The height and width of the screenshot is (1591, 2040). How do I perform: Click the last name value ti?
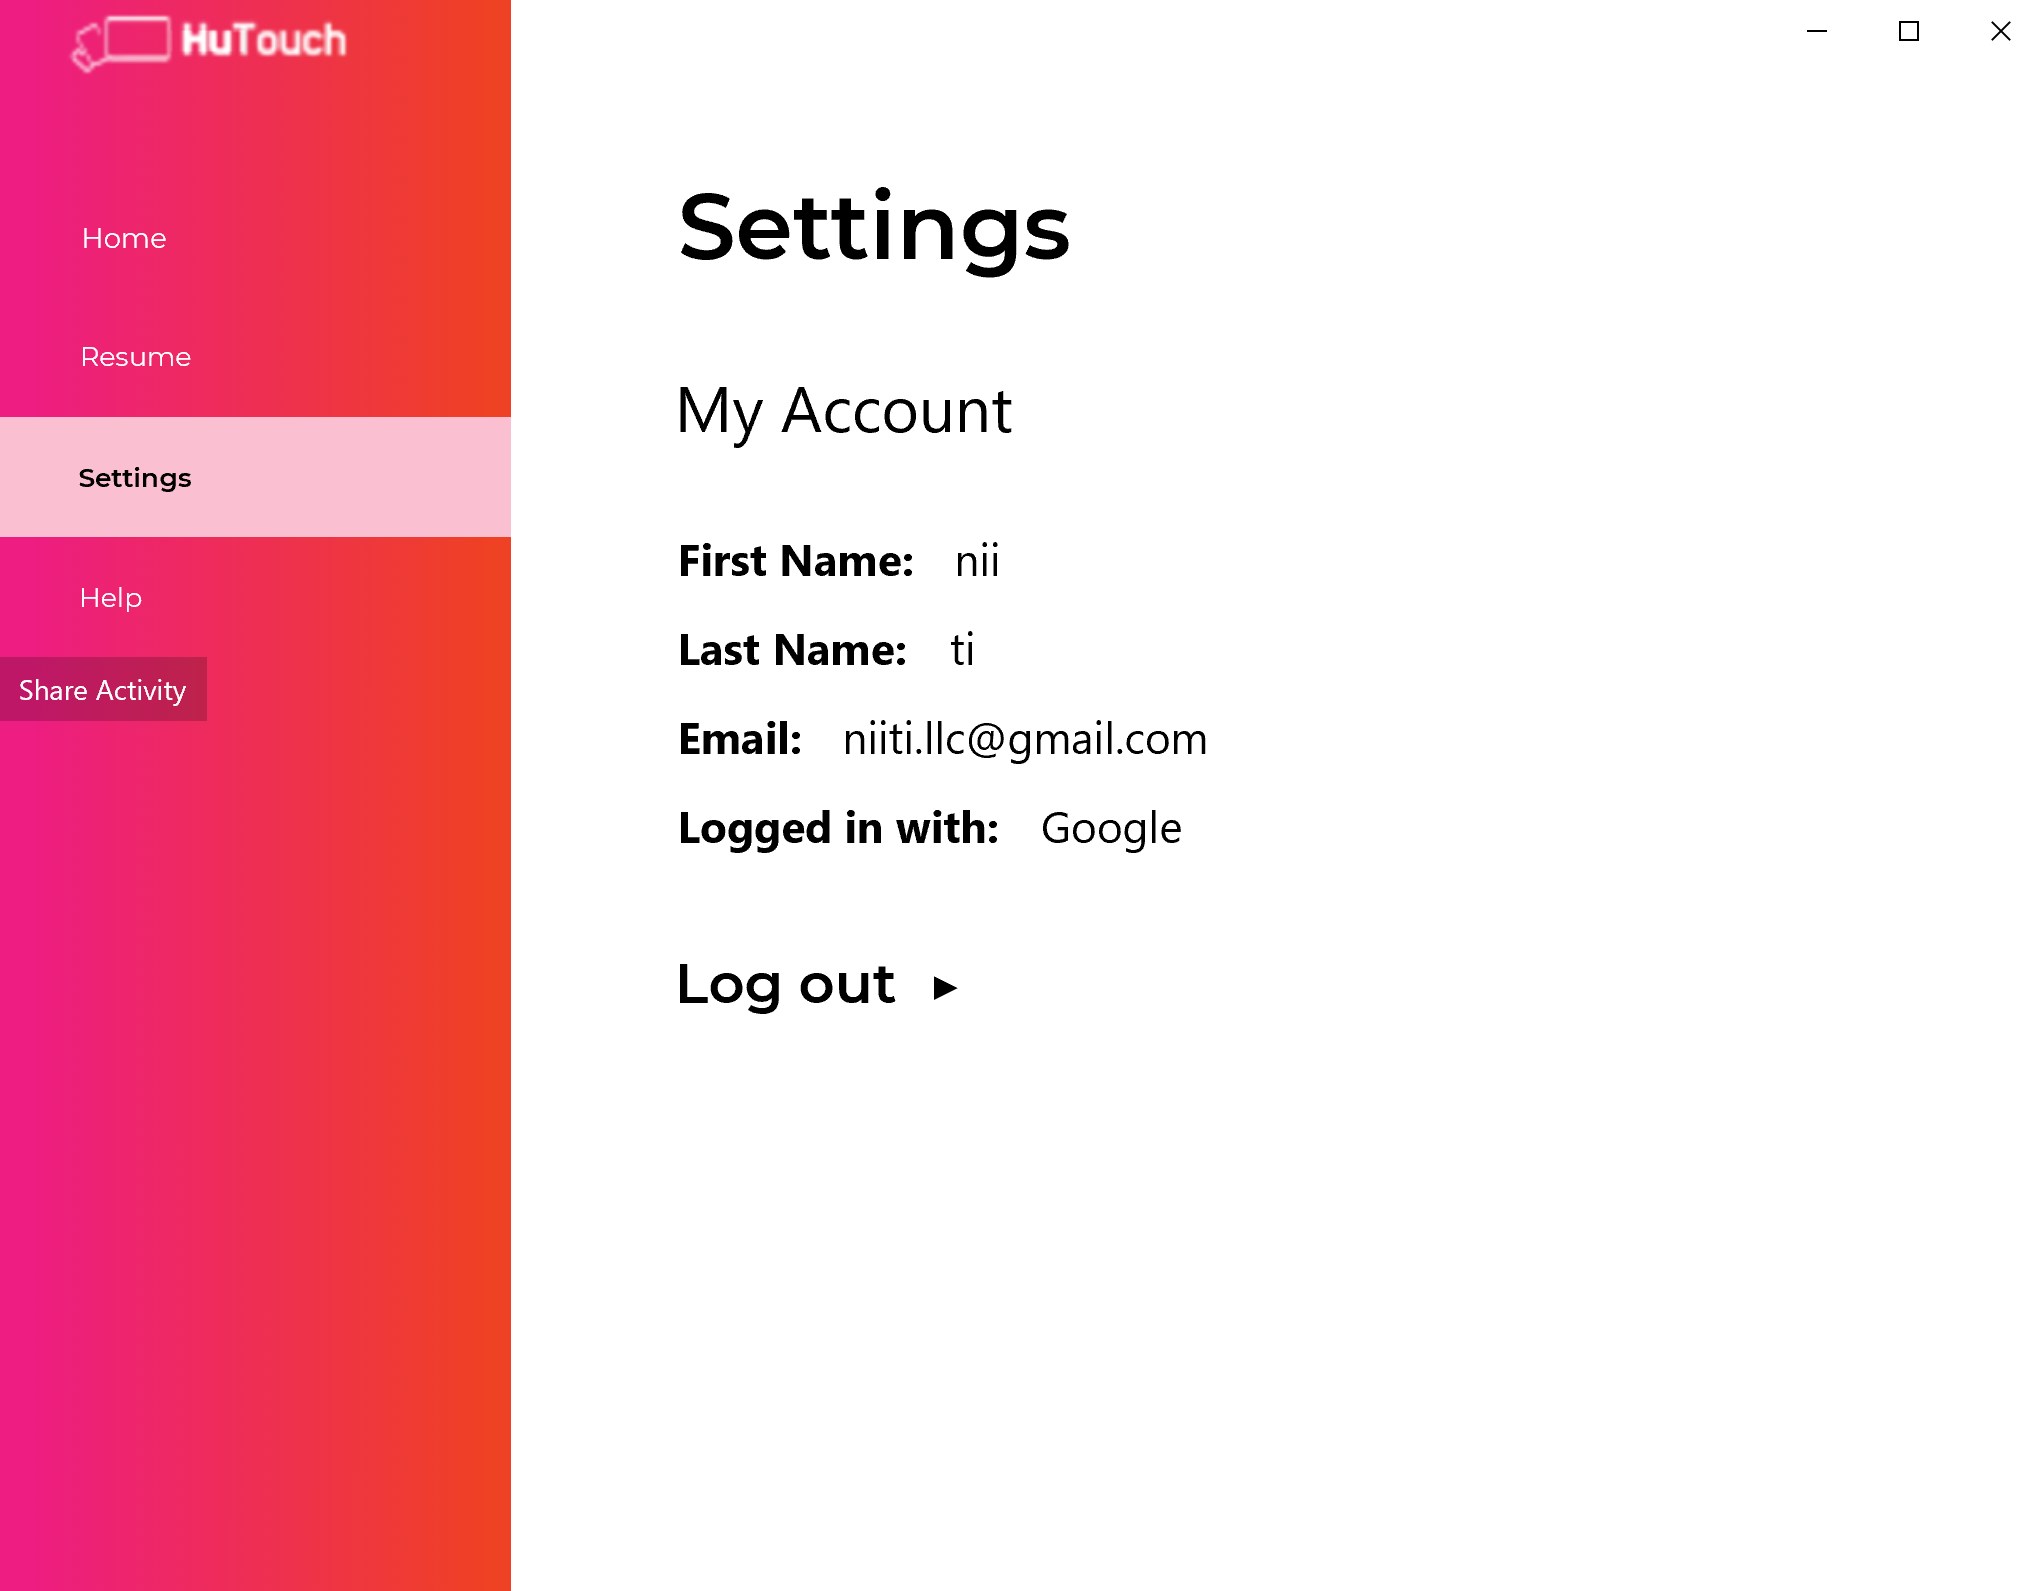[962, 650]
